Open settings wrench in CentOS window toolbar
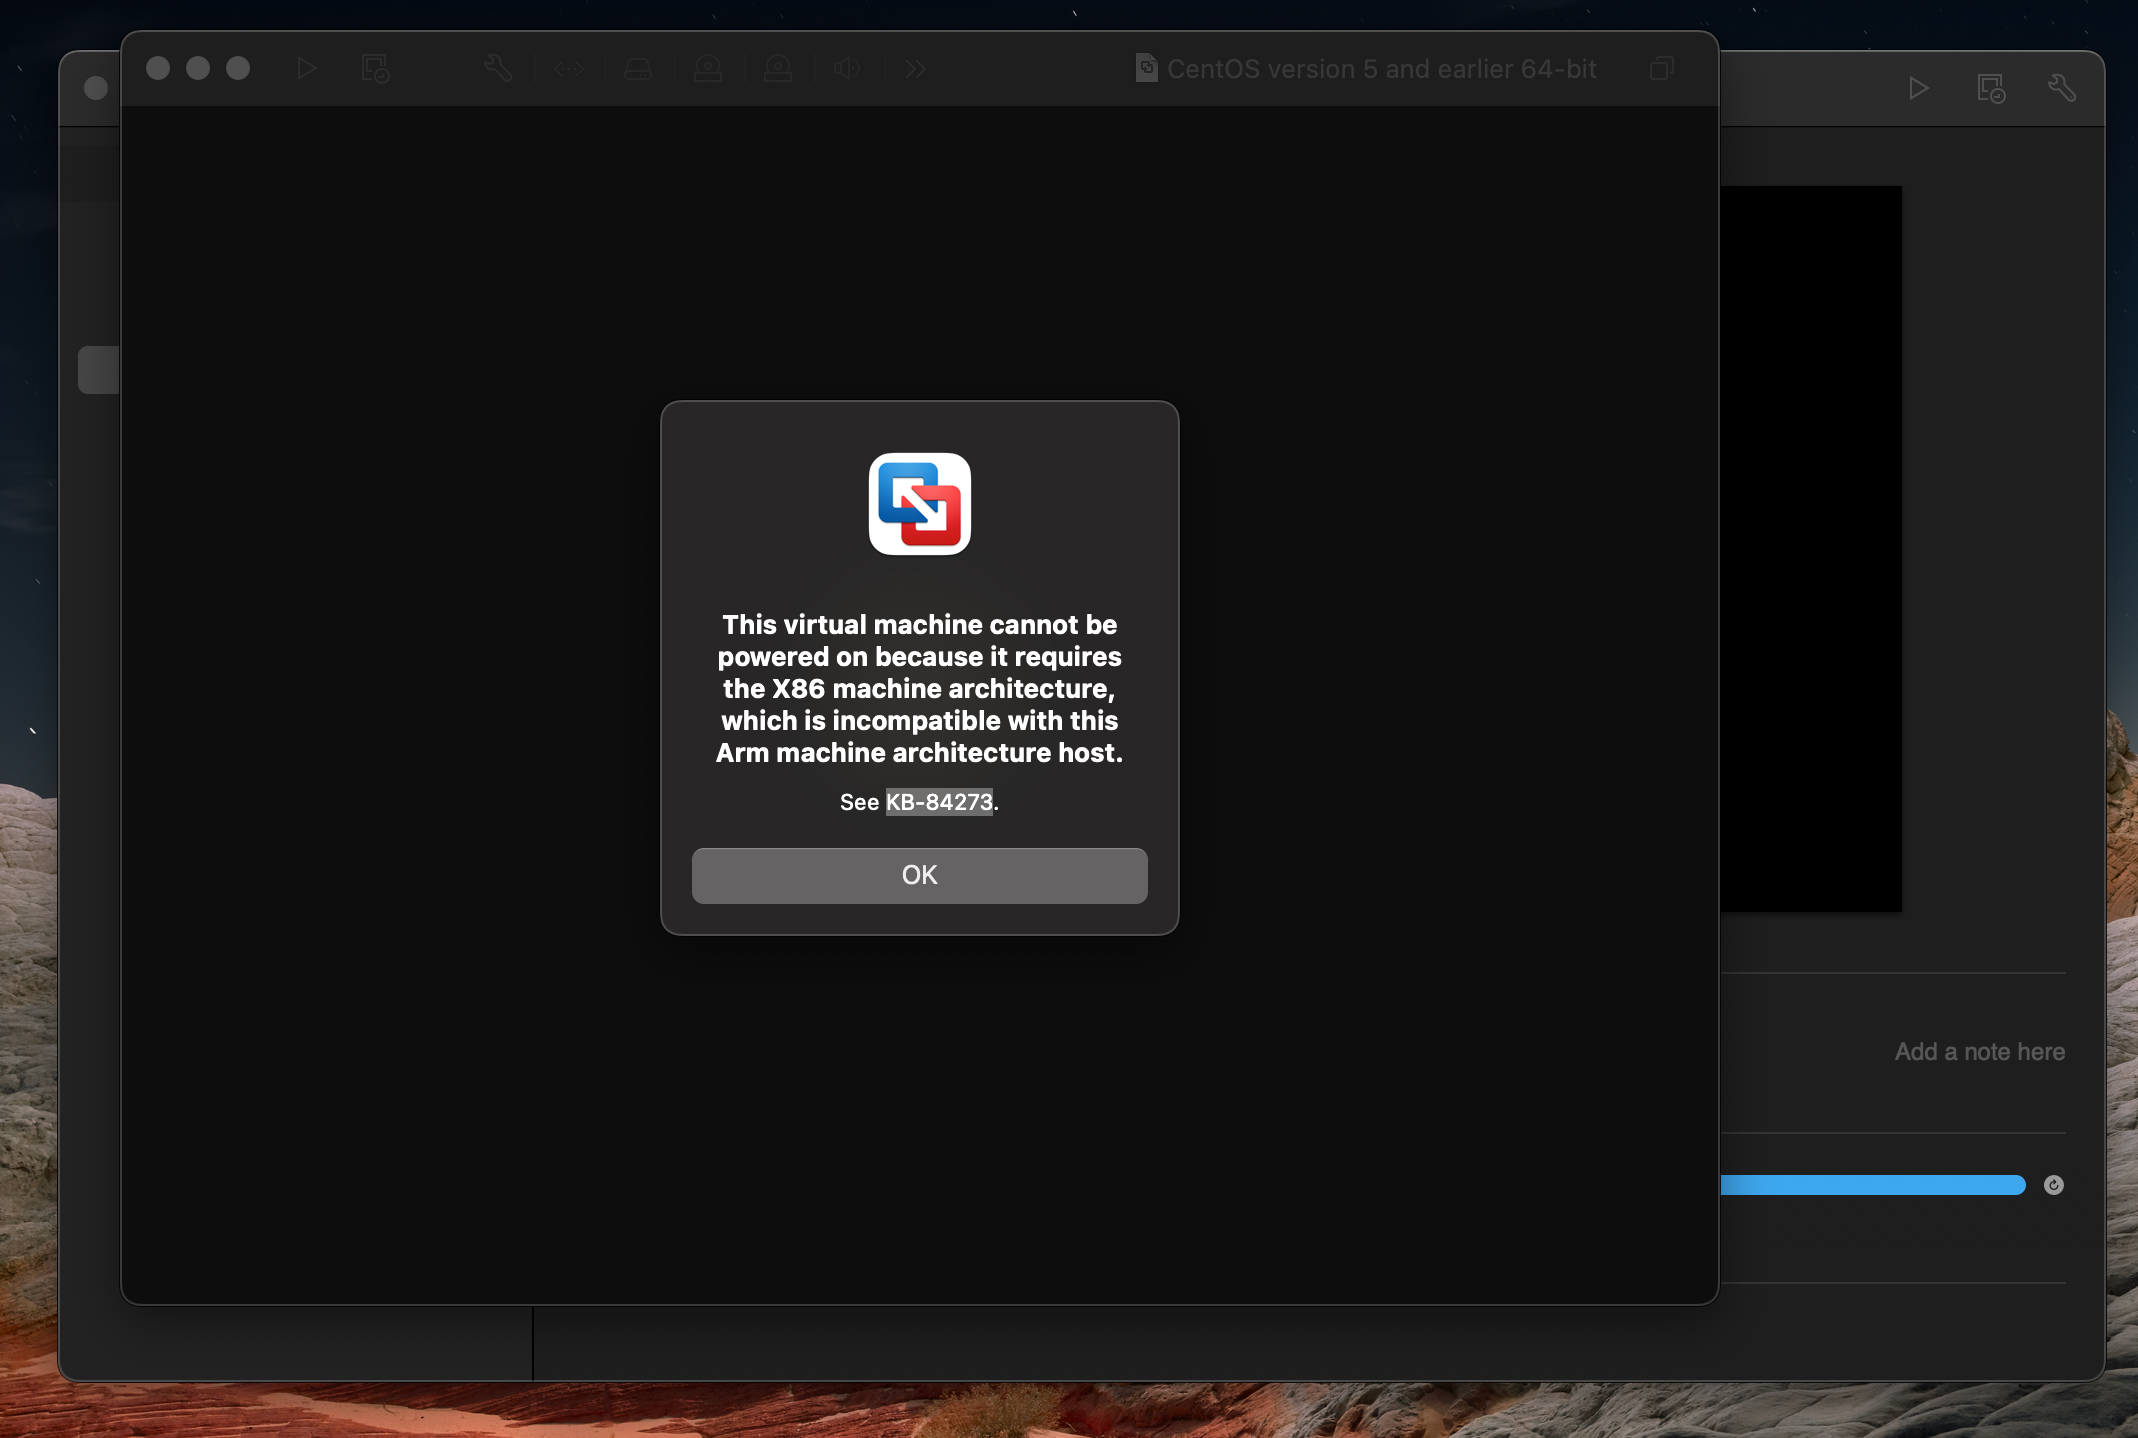 pos(498,69)
